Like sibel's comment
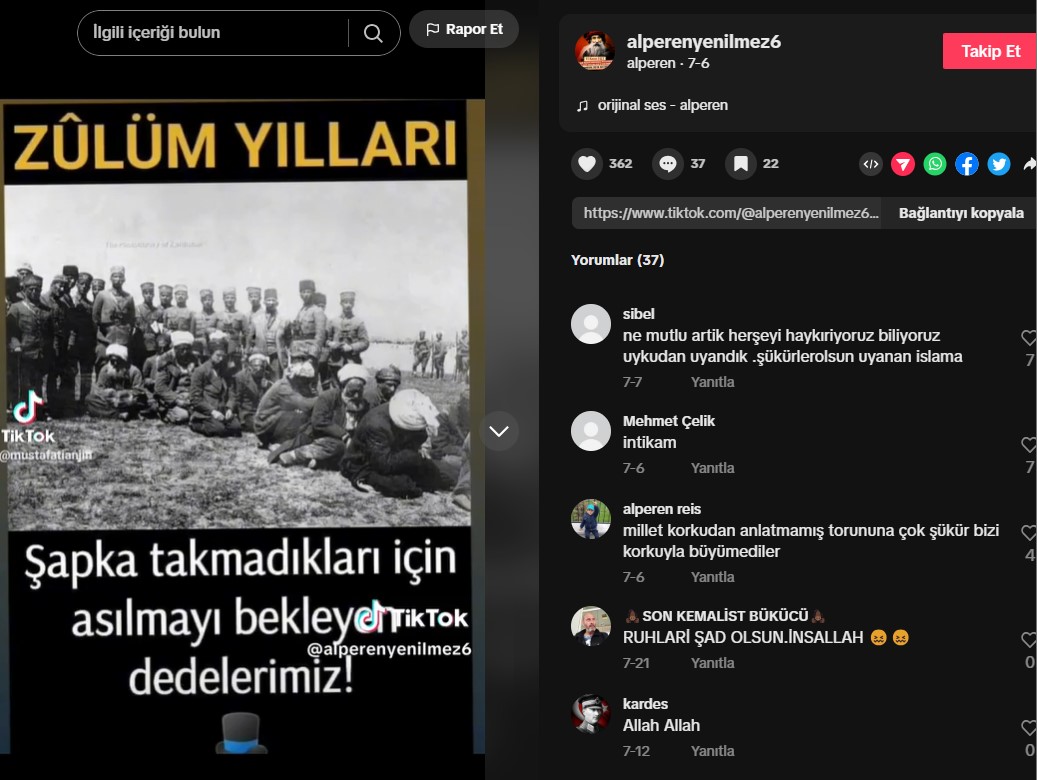 (1028, 337)
